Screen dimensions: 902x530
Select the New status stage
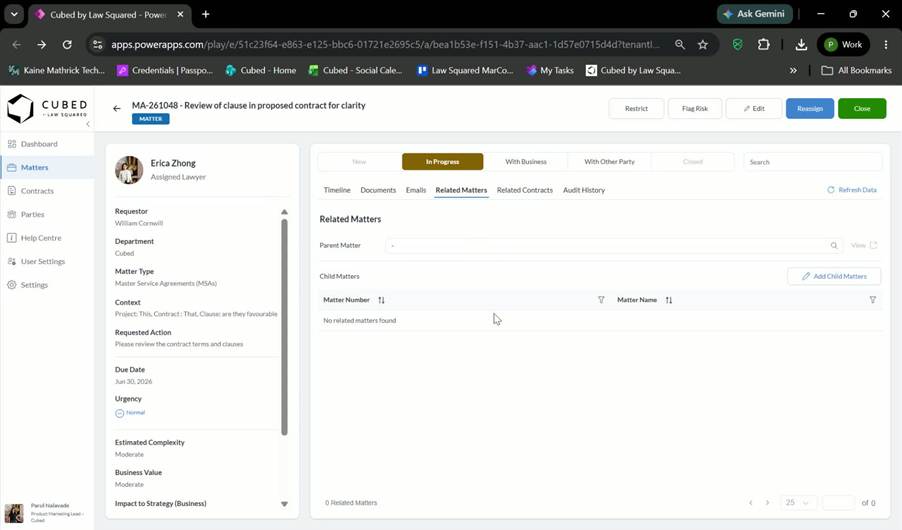[x=359, y=162]
